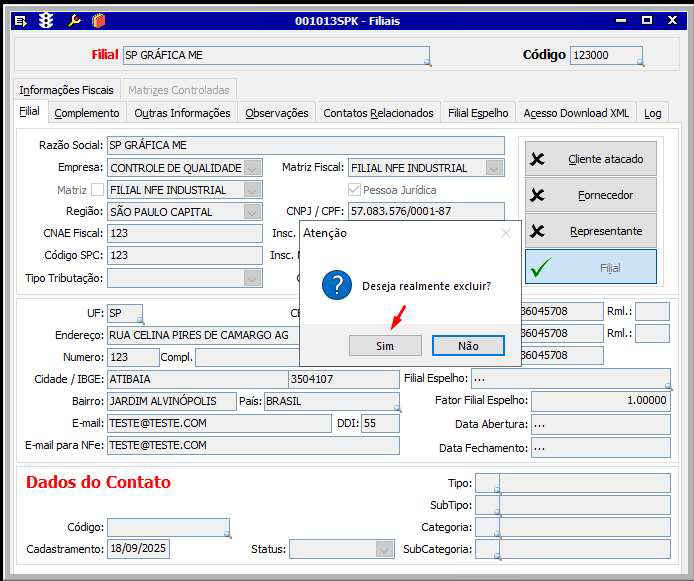Open the wrench settings icon
This screenshot has width=694, height=581.
73,20
